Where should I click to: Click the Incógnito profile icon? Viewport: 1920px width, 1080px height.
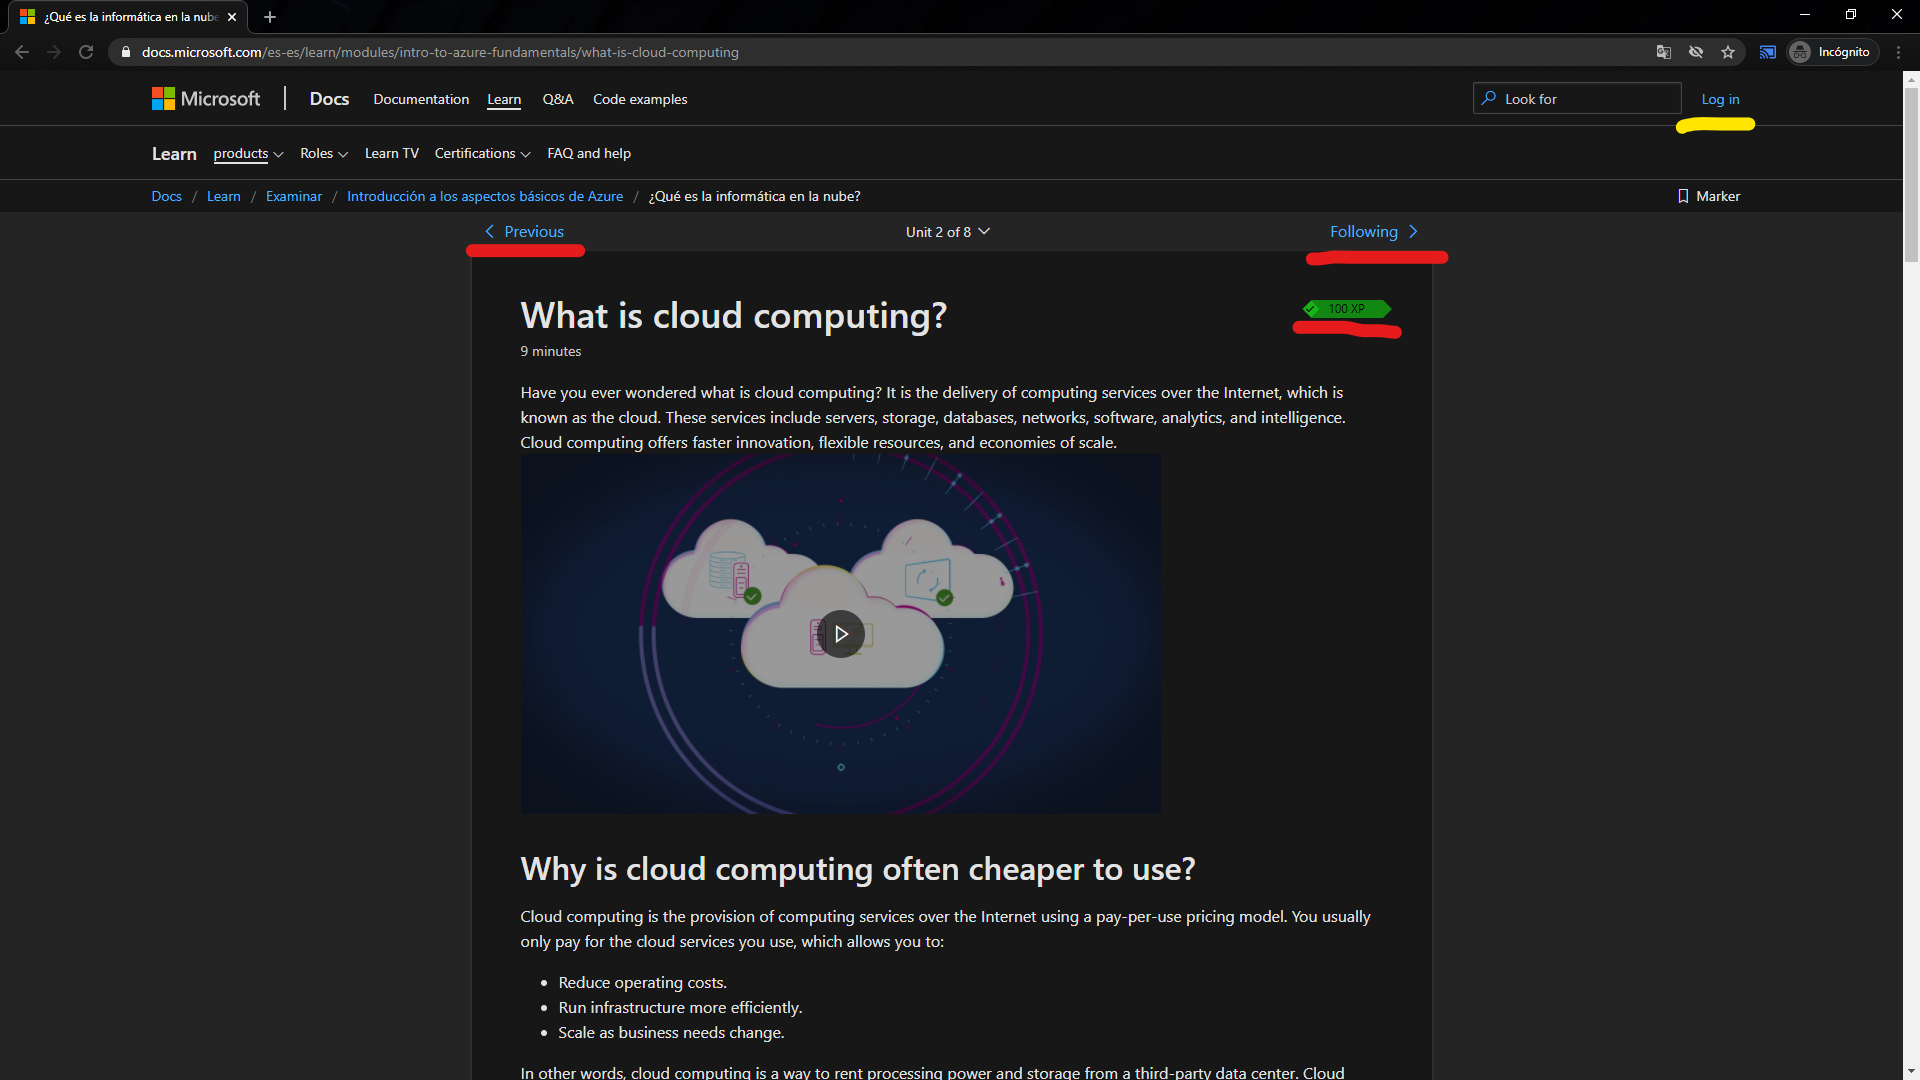tap(1801, 52)
